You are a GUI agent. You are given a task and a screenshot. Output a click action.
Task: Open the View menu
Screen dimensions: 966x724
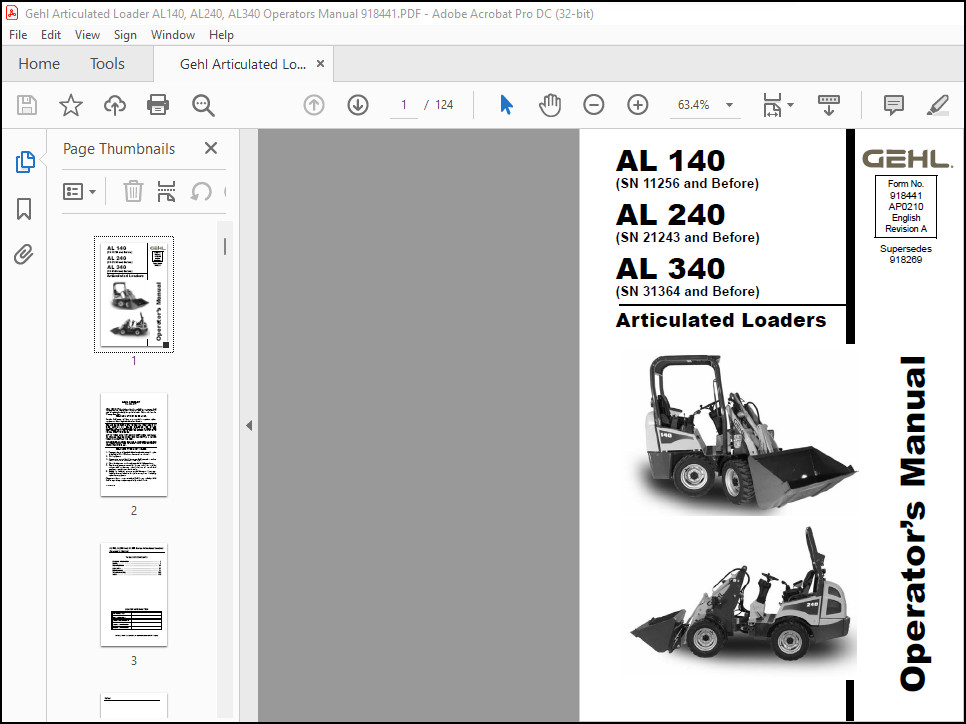(87, 35)
